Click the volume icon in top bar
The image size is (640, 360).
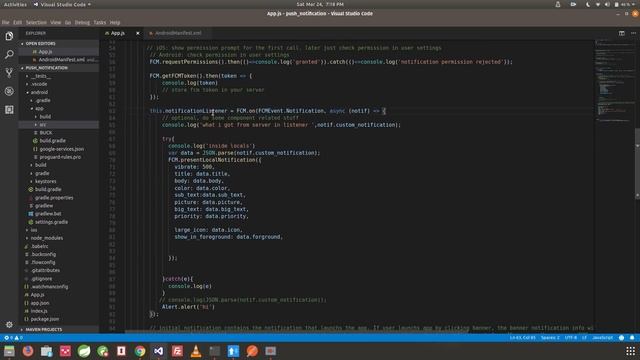coord(607,4)
